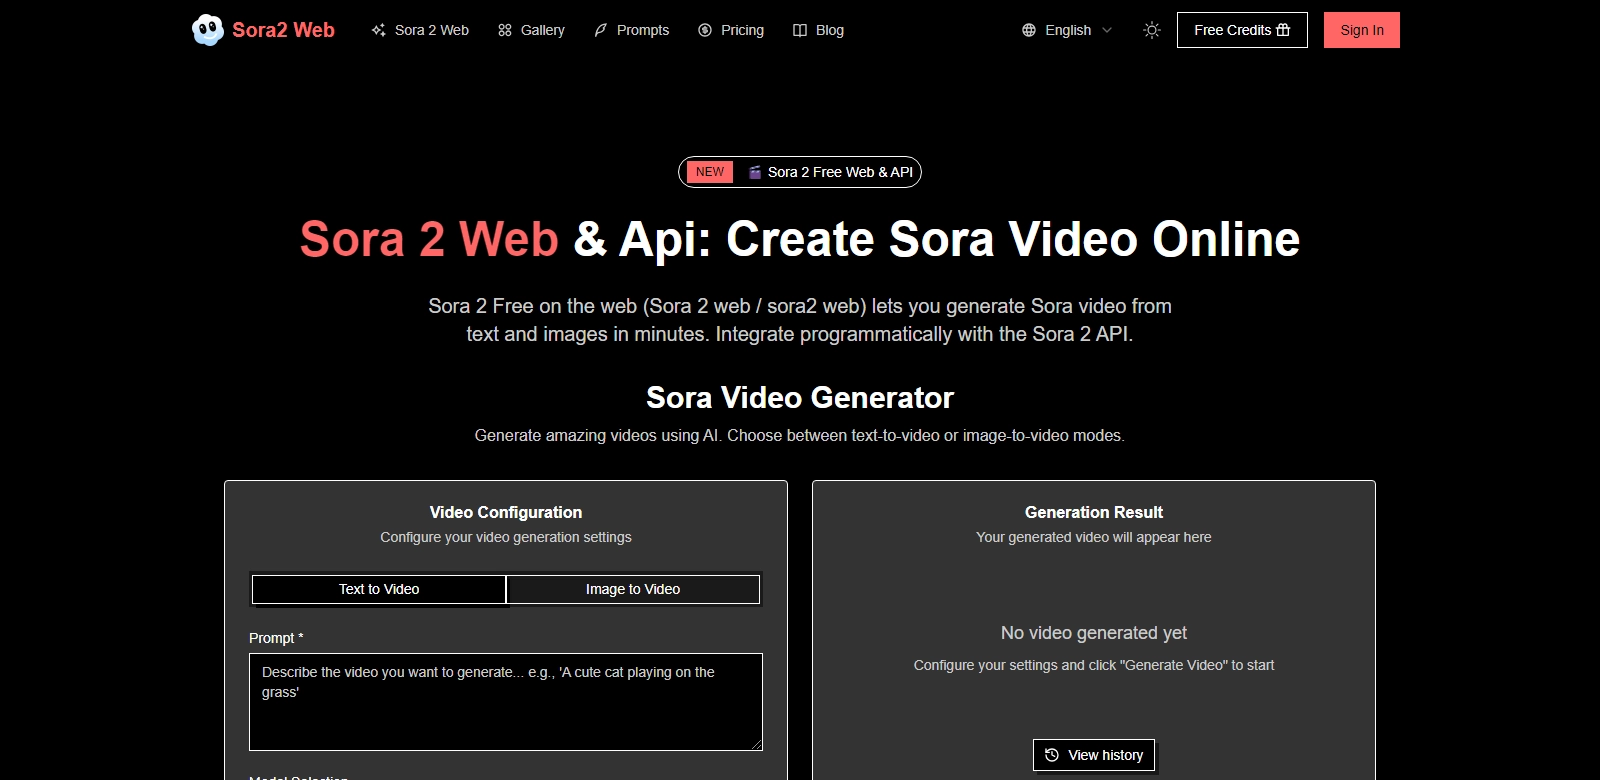This screenshot has height=780, width=1600.
Task: Click the coin icon beside Pricing
Action: 705,30
